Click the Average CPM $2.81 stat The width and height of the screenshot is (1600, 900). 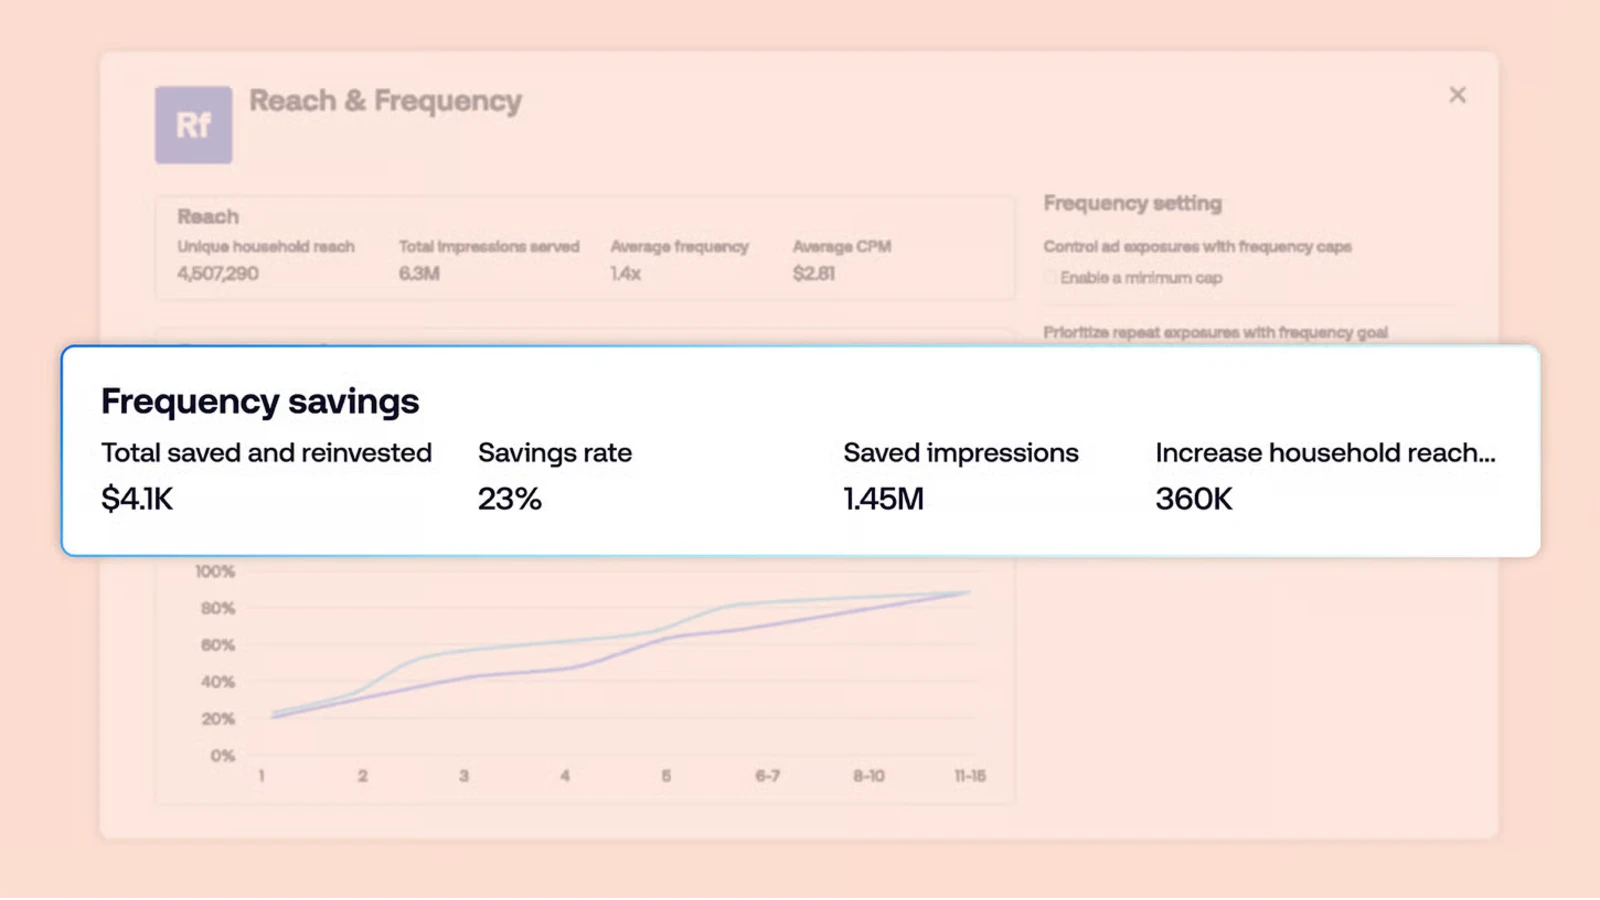[842, 260]
